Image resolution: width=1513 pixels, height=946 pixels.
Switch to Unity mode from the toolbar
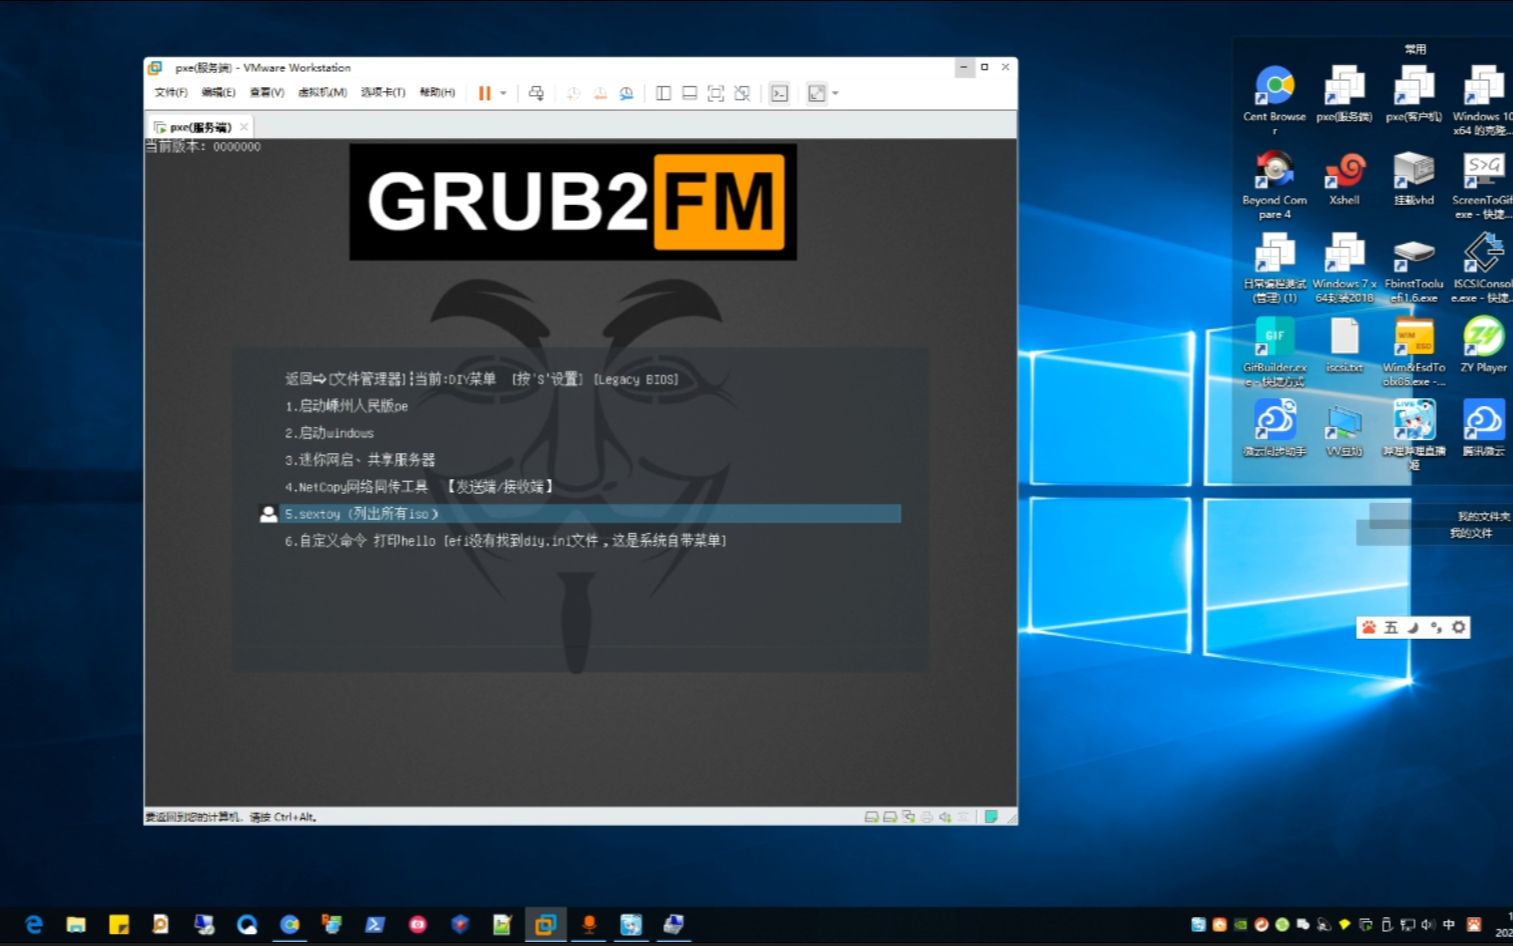tap(742, 93)
